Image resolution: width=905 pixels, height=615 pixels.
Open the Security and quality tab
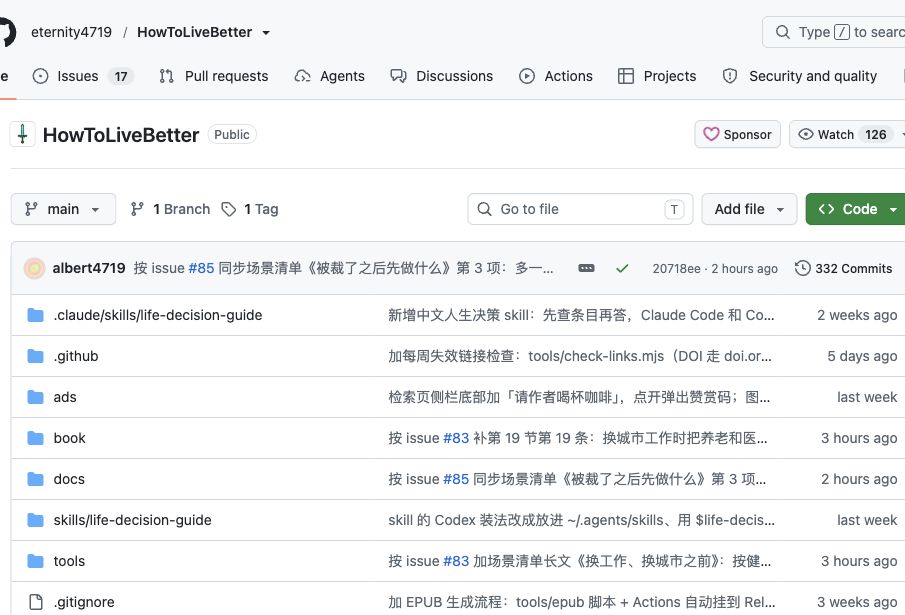[x=799, y=76]
